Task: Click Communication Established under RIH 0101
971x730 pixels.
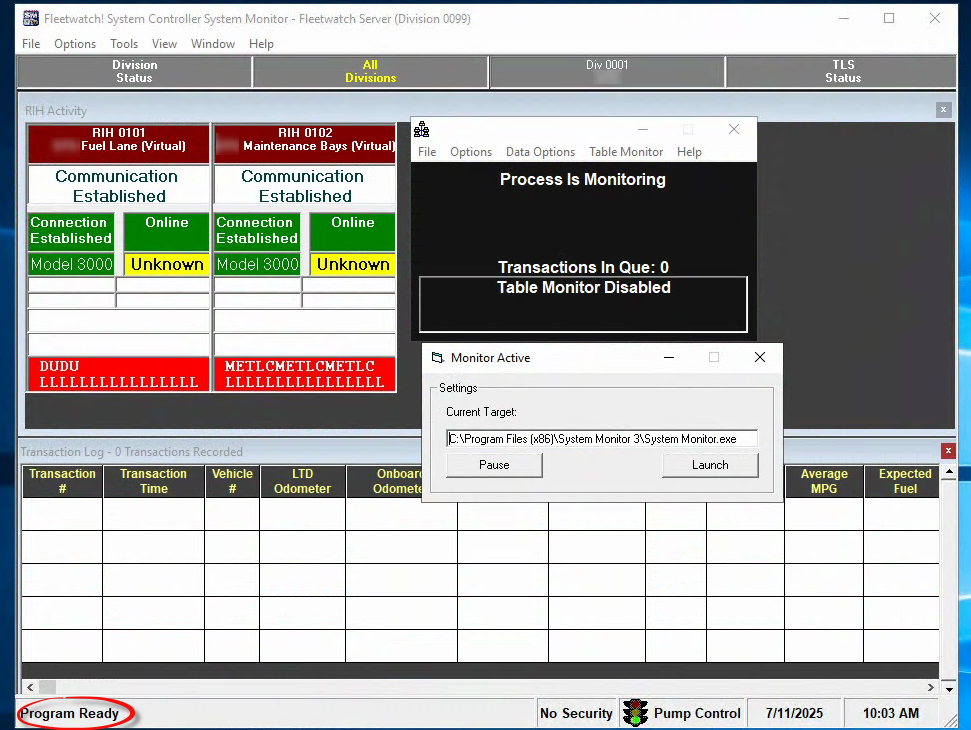Action: tap(118, 186)
